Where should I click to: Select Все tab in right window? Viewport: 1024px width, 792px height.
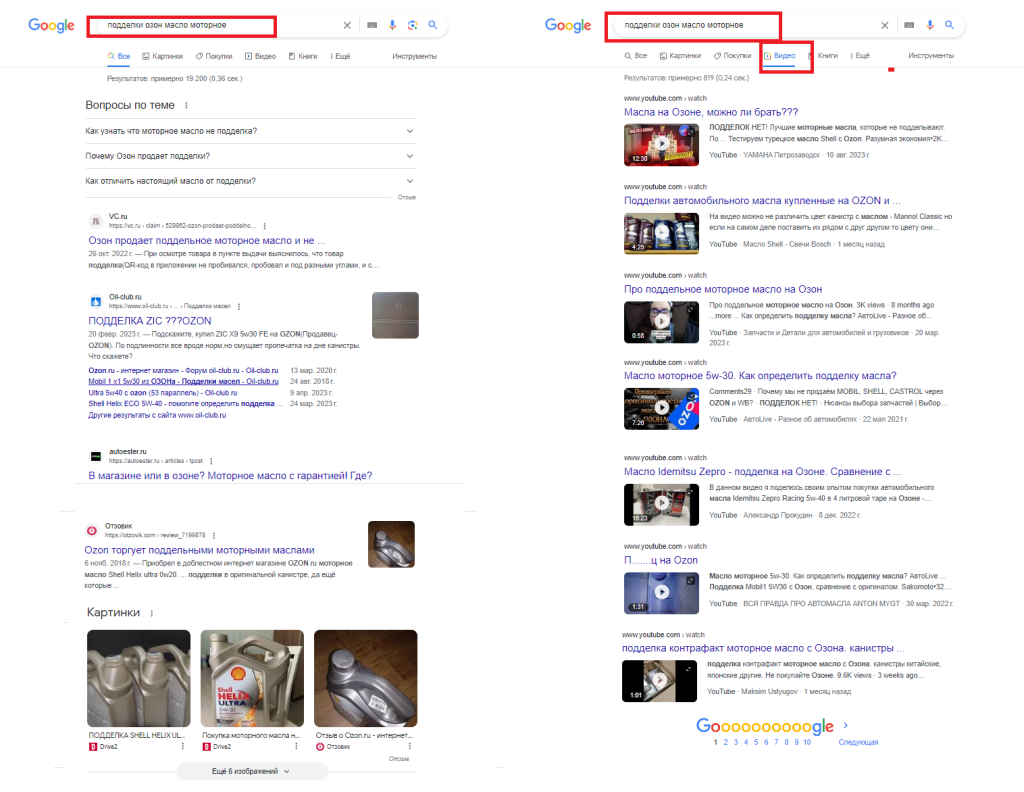[635, 55]
